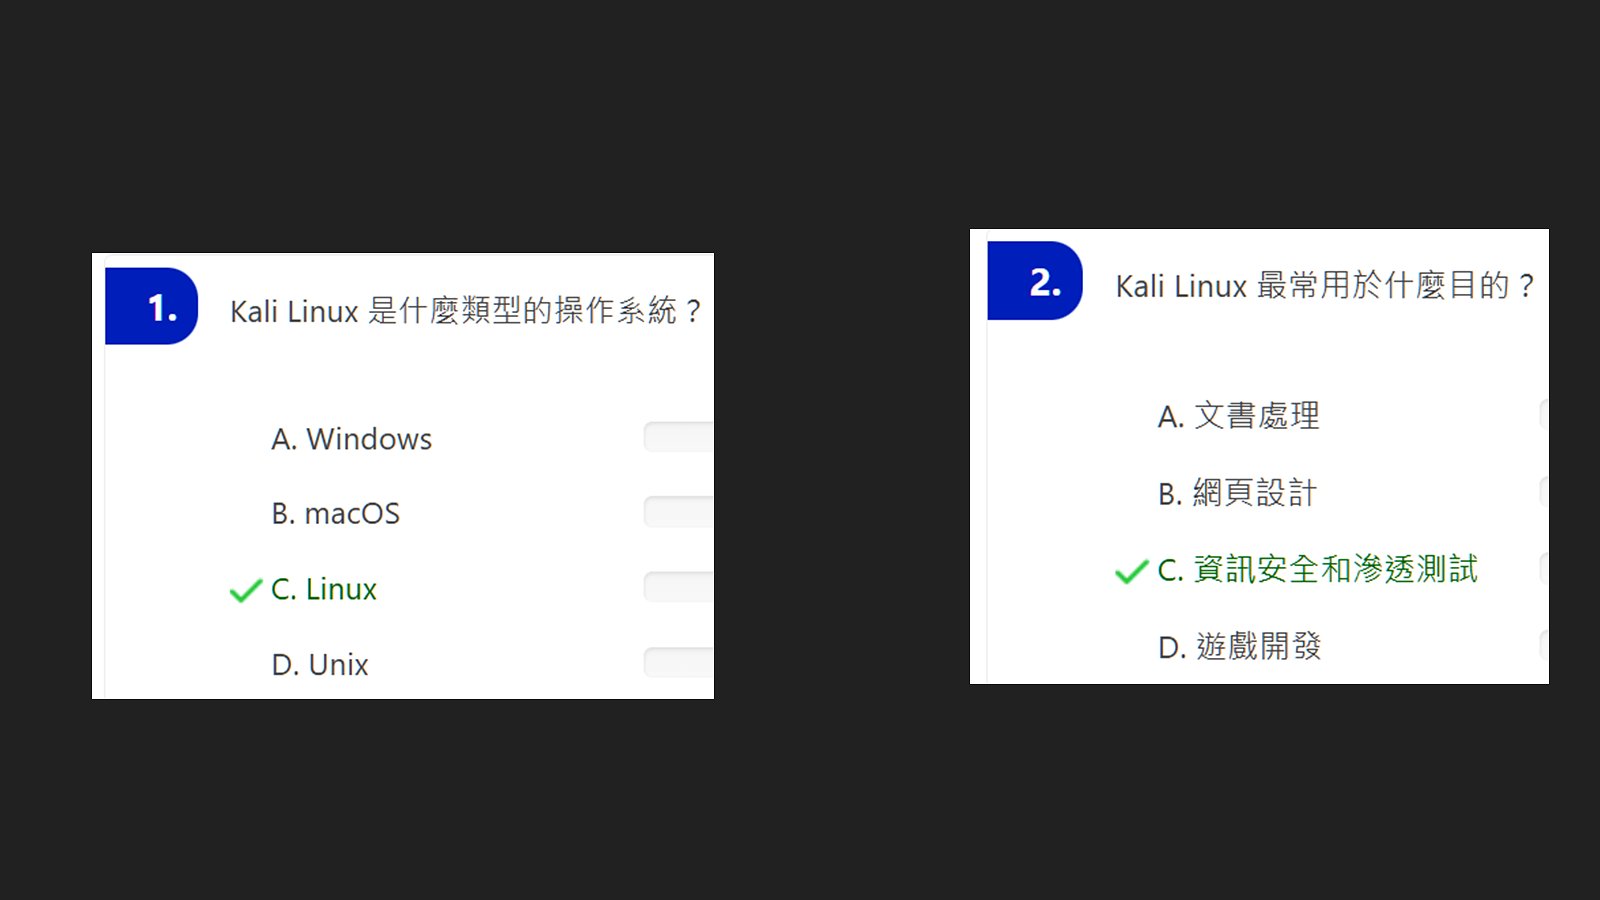Click question text "Kali Linux 最常用於什麼目的？"
Viewport: 1600px width, 900px height.
(1325, 286)
